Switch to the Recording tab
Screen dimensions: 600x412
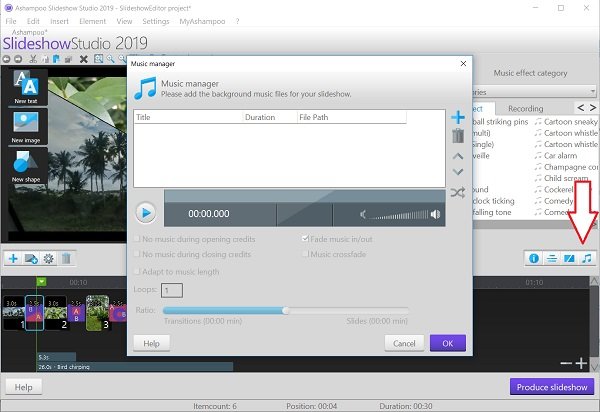pyautogui.click(x=526, y=109)
